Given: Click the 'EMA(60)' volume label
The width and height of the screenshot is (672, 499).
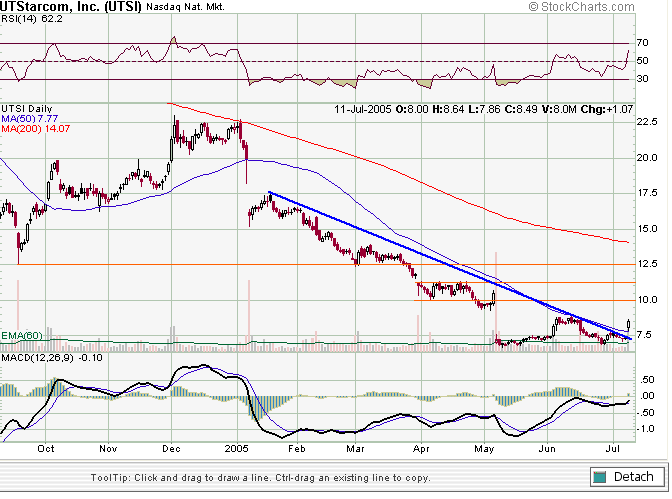Looking at the screenshot, I should pos(22,336).
